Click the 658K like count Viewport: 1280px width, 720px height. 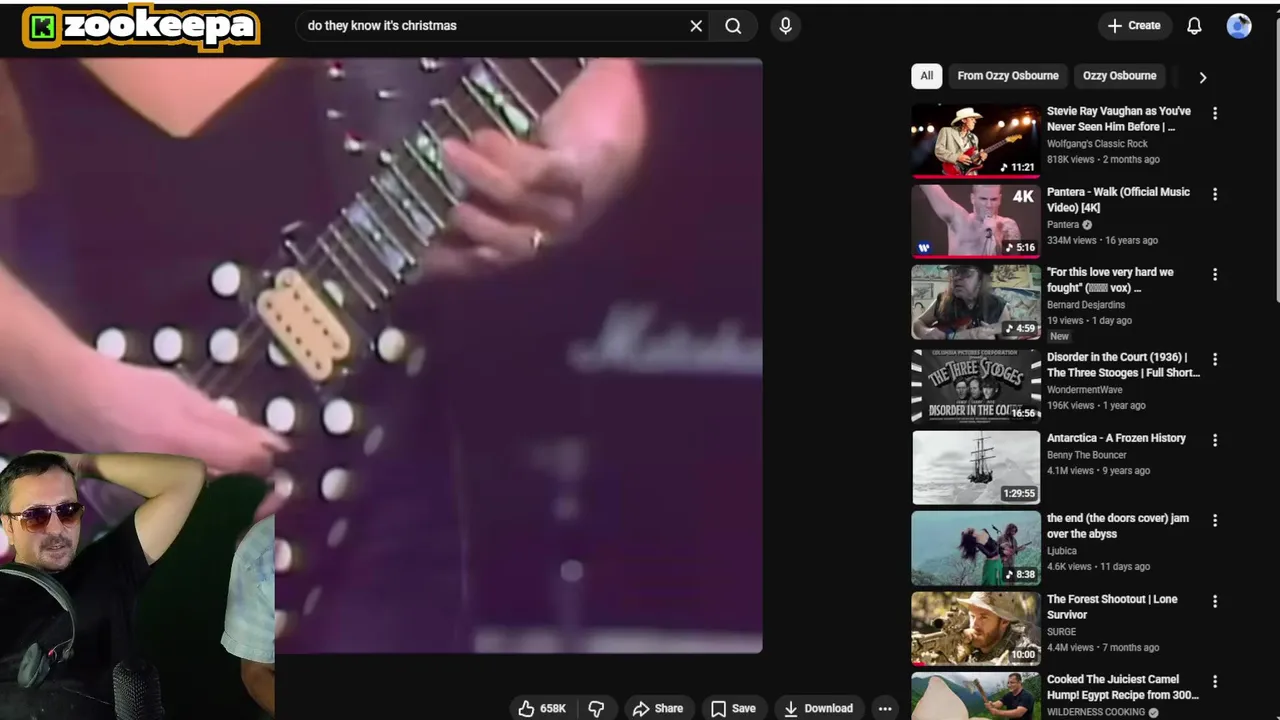[553, 708]
